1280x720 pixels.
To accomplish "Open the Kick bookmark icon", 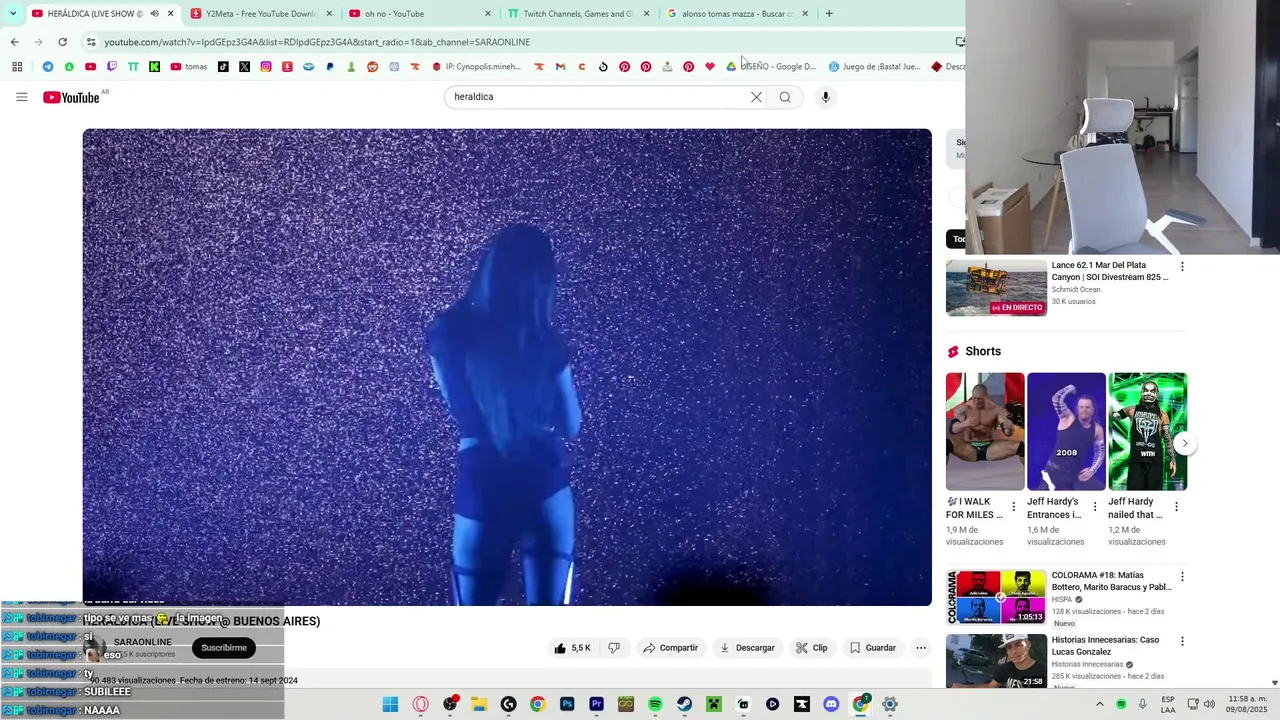I will (x=155, y=67).
